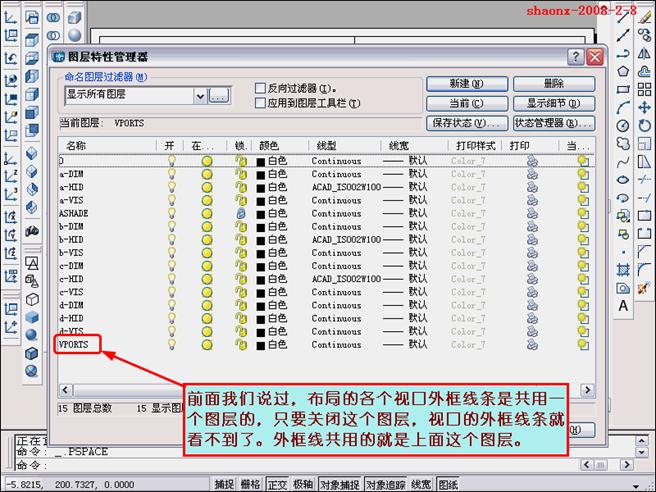The height and width of the screenshot is (492, 656).
Task: Turn off the VPORTS layer light bulb
Action: (172, 344)
